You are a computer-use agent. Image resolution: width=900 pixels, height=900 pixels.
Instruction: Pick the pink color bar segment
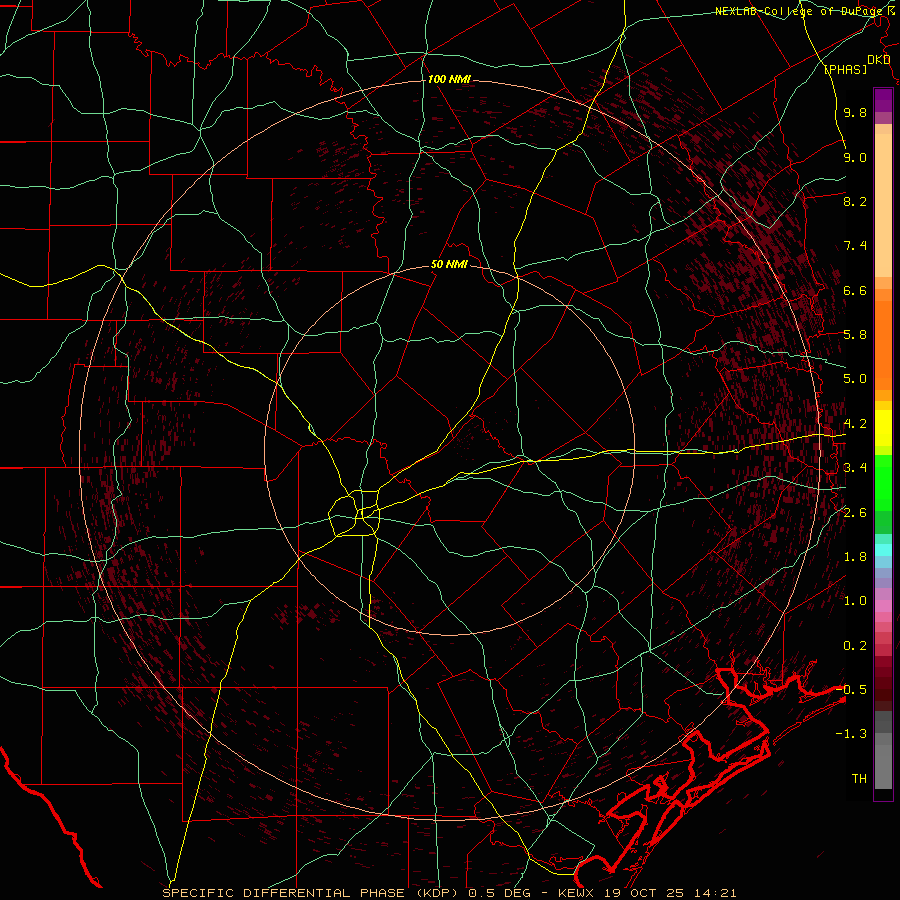(883, 606)
